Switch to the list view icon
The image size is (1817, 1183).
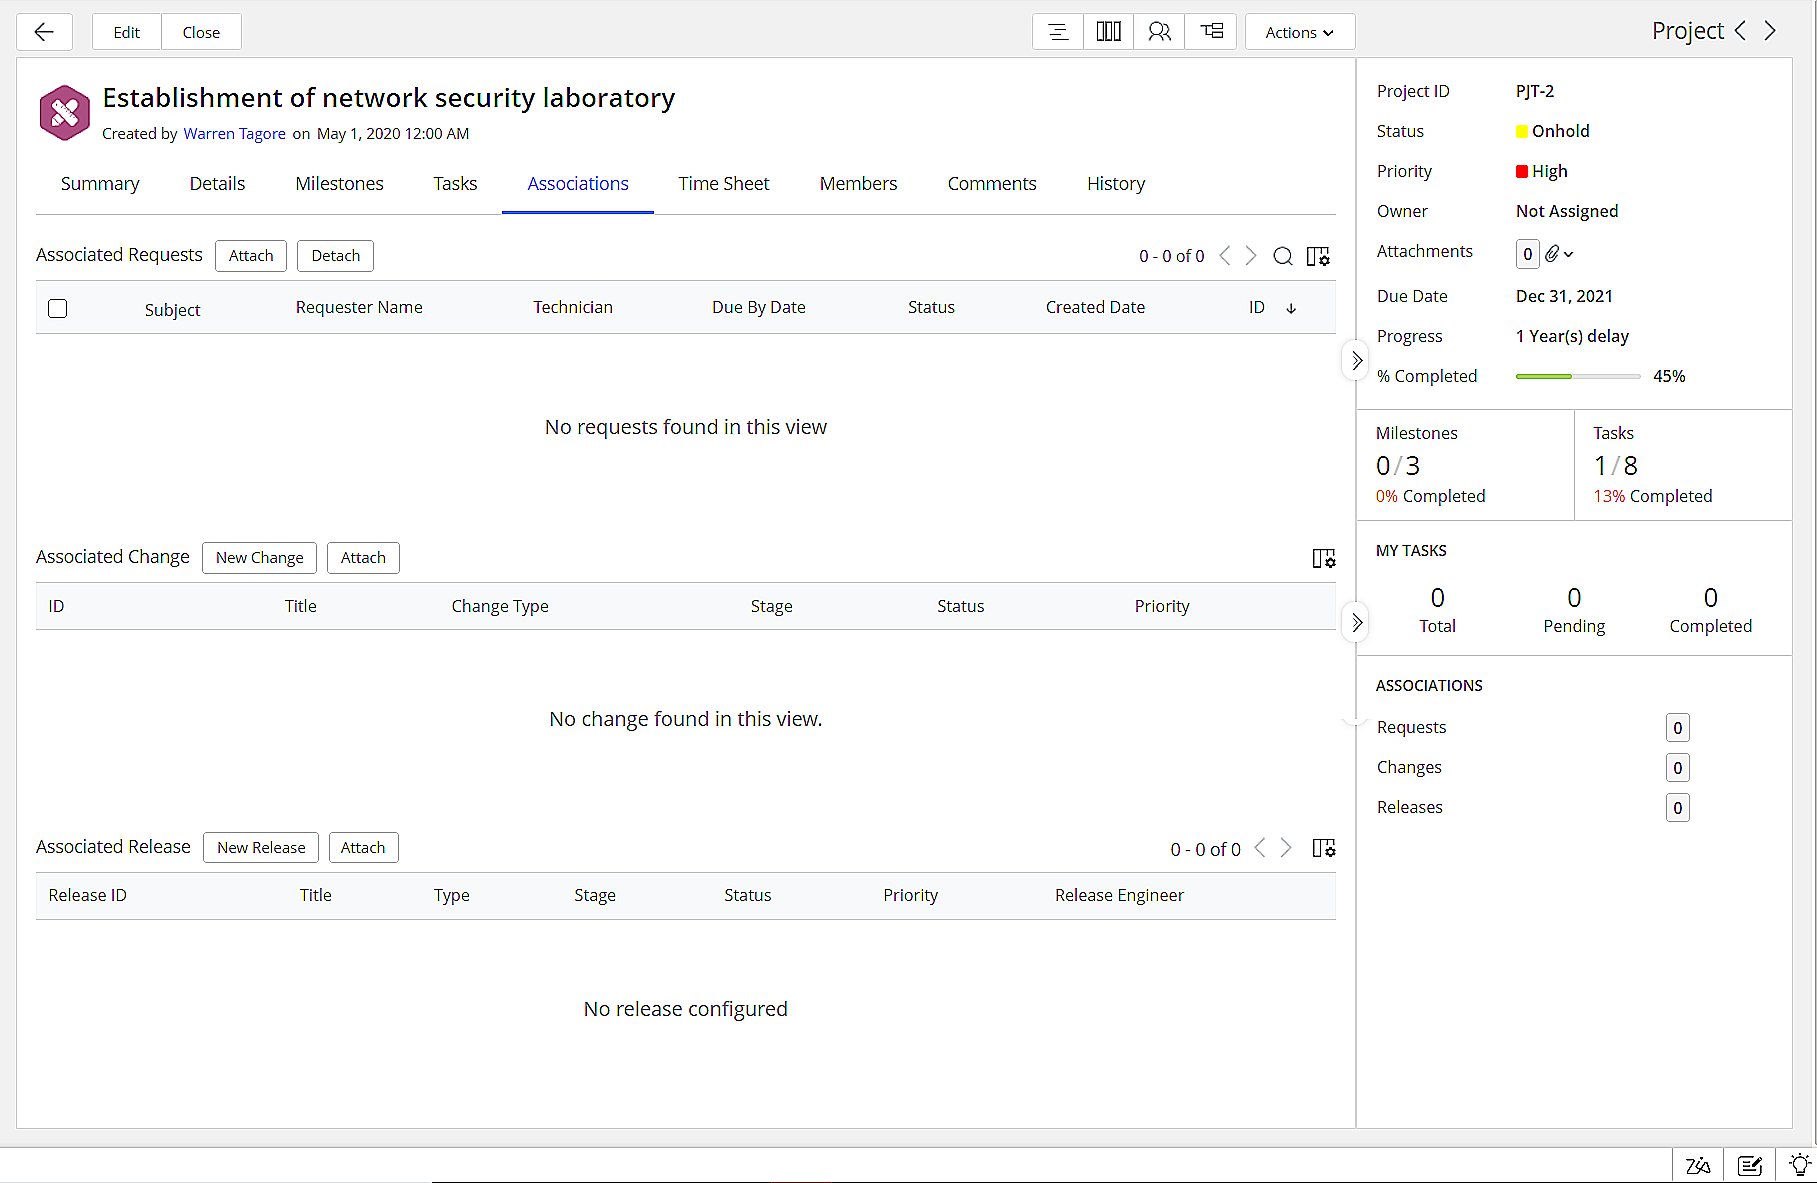pyautogui.click(x=1058, y=32)
